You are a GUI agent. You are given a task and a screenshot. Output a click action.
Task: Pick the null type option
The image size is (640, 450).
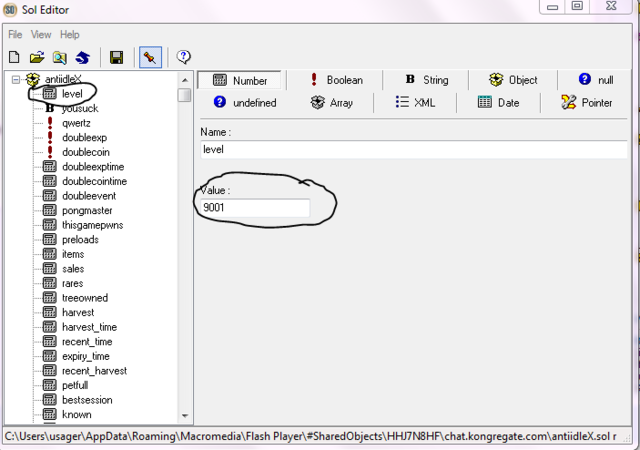point(595,80)
